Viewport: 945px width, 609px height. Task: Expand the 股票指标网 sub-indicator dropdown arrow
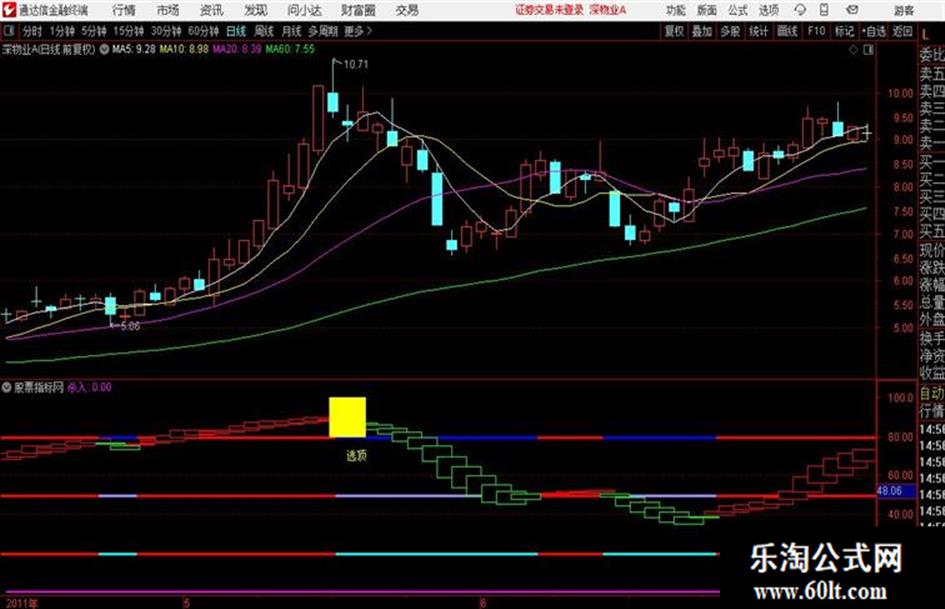point(7,387)
